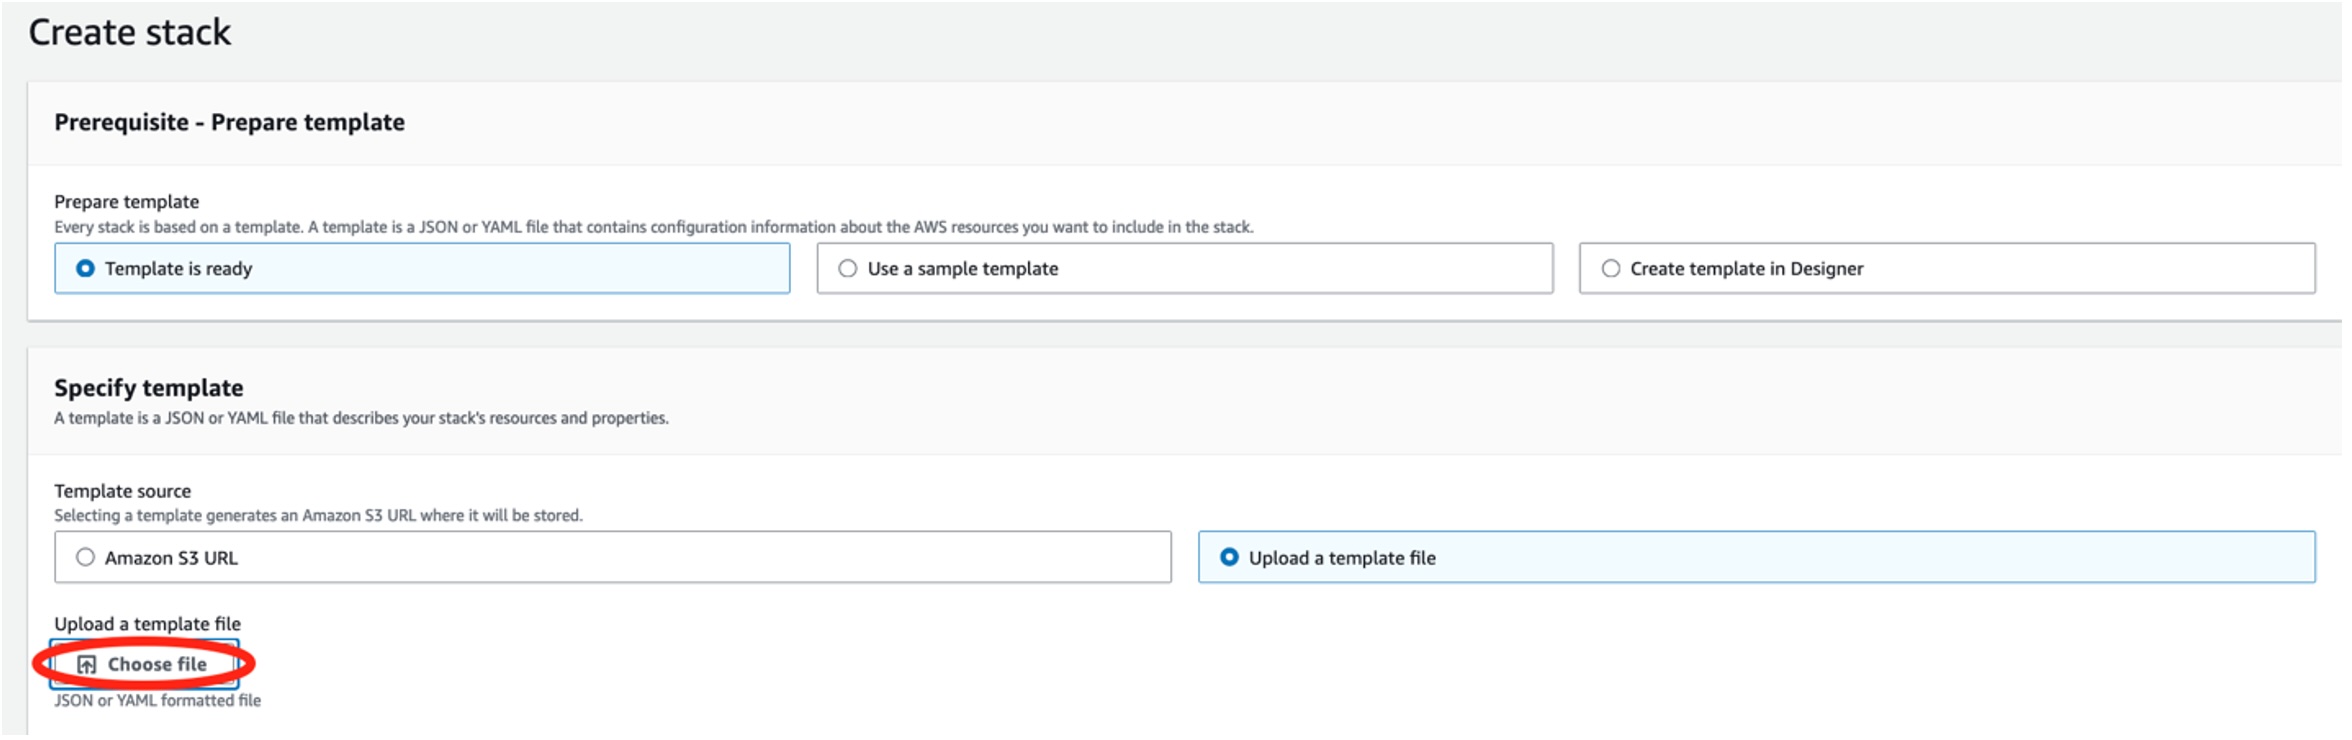Click the 'Prepare template' field label
This screenshot has width=2352, height=740.
(127, 202)
